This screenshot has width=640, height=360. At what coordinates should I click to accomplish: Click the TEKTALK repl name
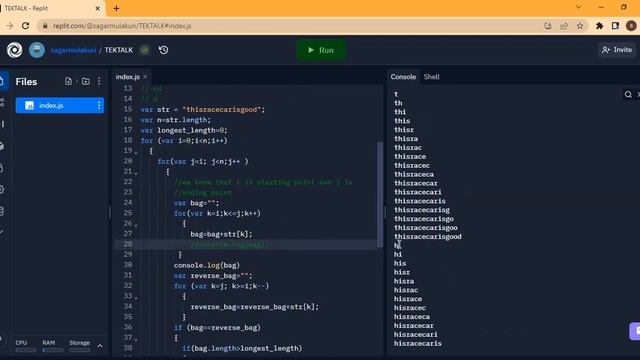click(x=119, y=50)
